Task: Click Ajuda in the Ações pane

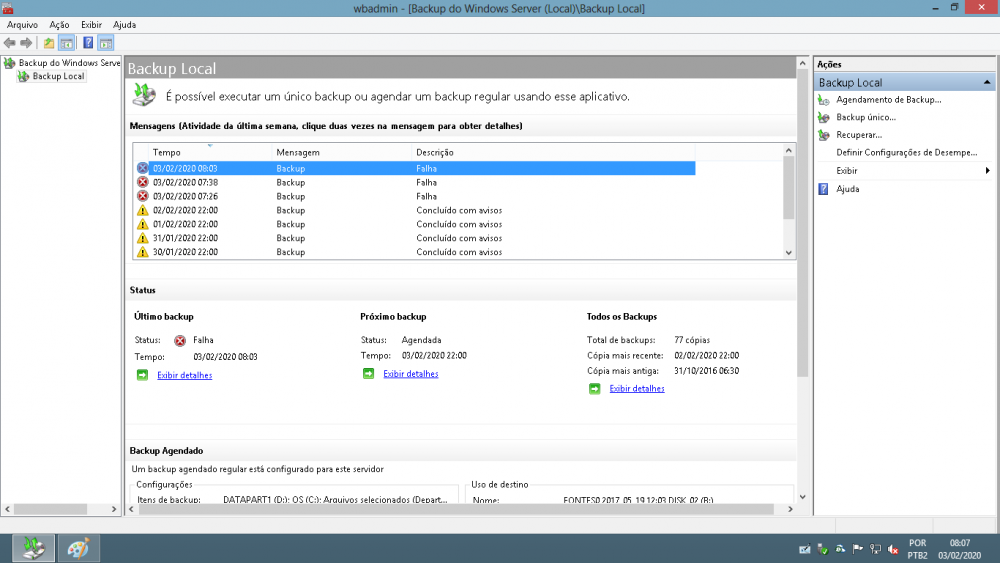Action: [848, 189]
